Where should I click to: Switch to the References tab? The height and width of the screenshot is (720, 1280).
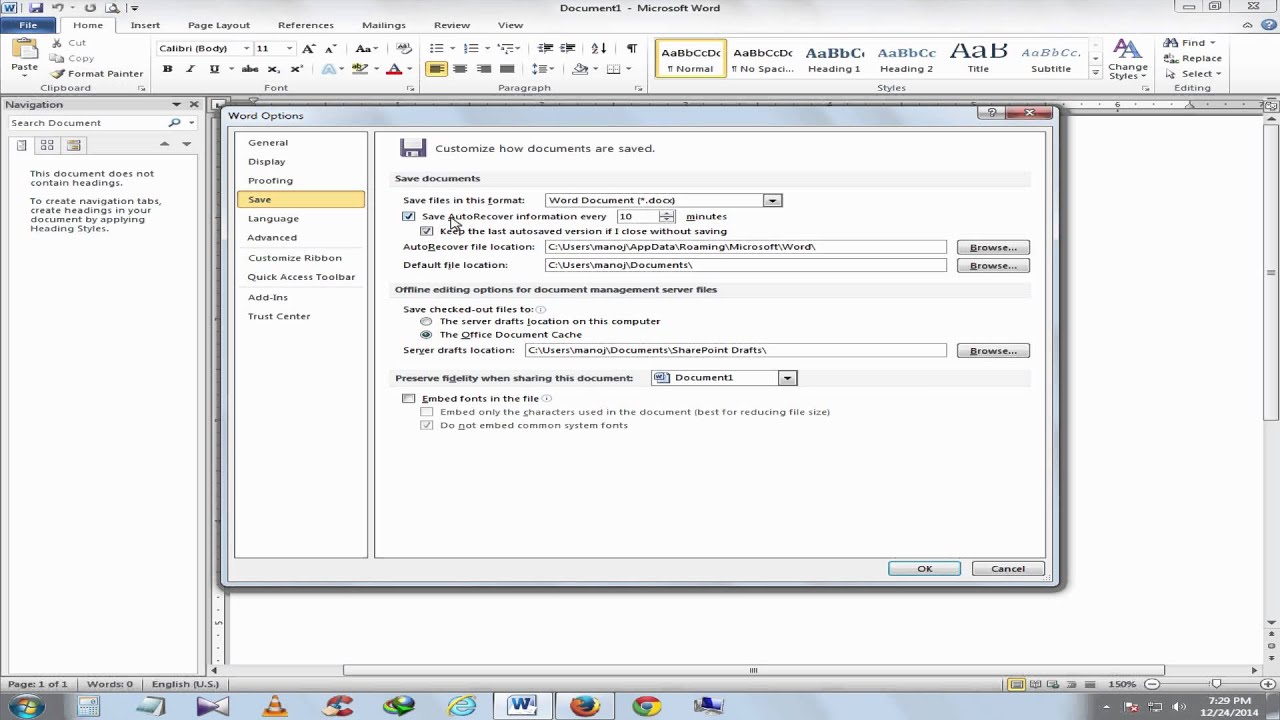[x=306, y=25]
